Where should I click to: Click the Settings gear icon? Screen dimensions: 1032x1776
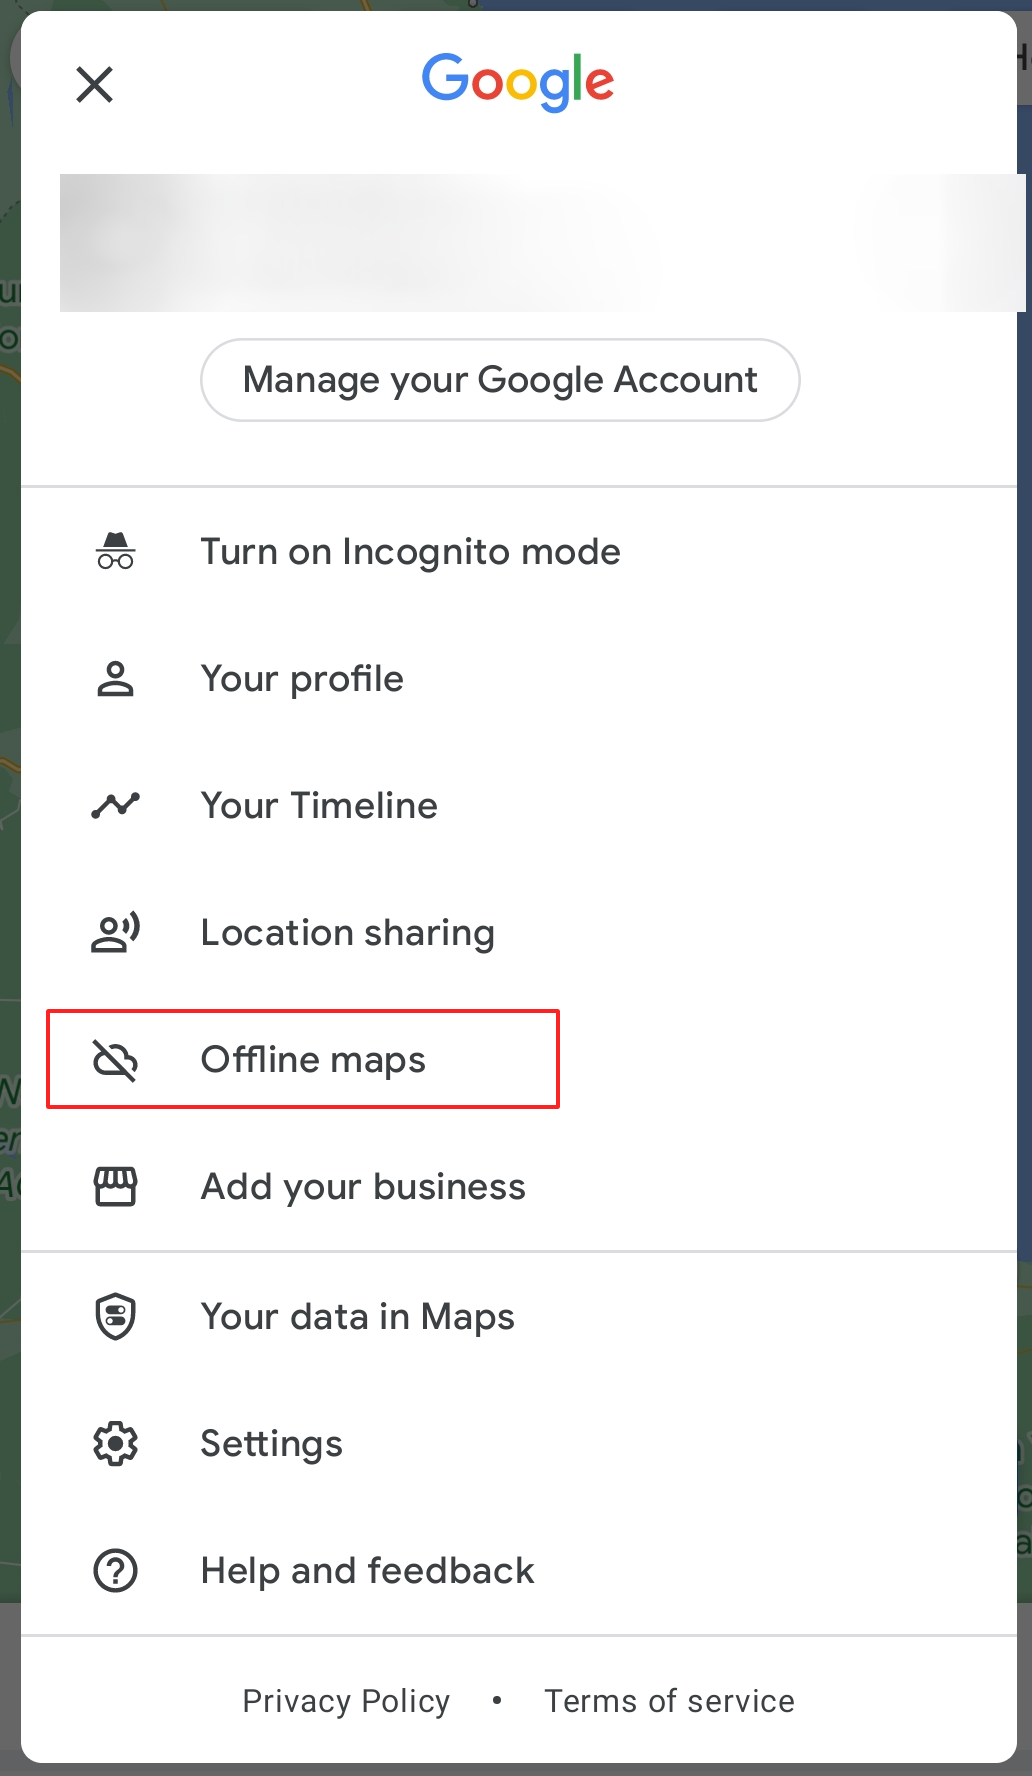pos(115,1444)
